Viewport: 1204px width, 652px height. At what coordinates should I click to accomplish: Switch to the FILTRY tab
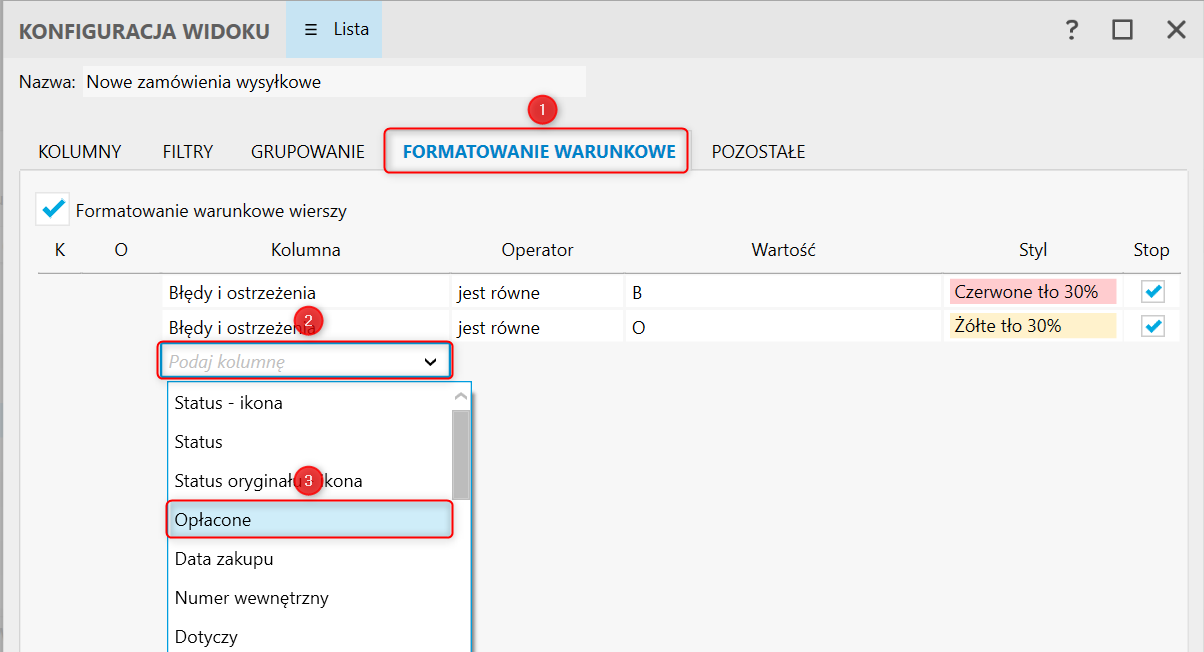point(188,152)
